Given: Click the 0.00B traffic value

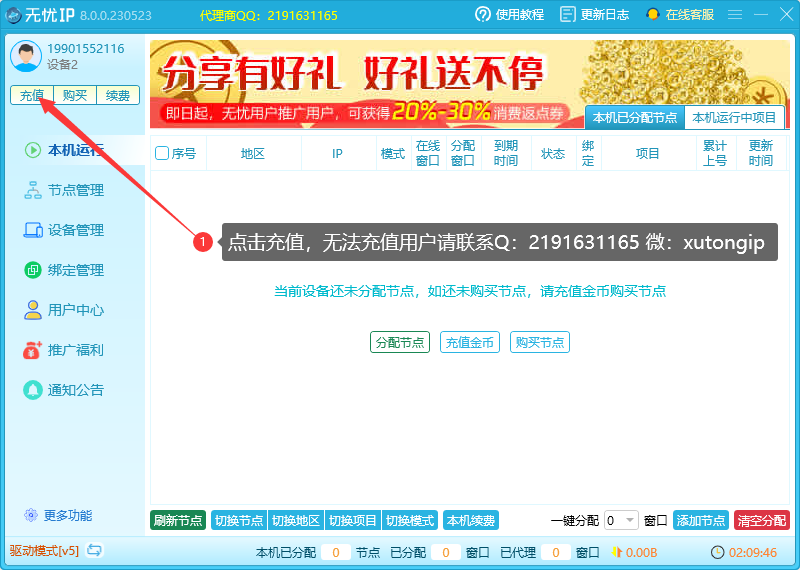Looking at the screenshot, I should [x=641, y=552].
